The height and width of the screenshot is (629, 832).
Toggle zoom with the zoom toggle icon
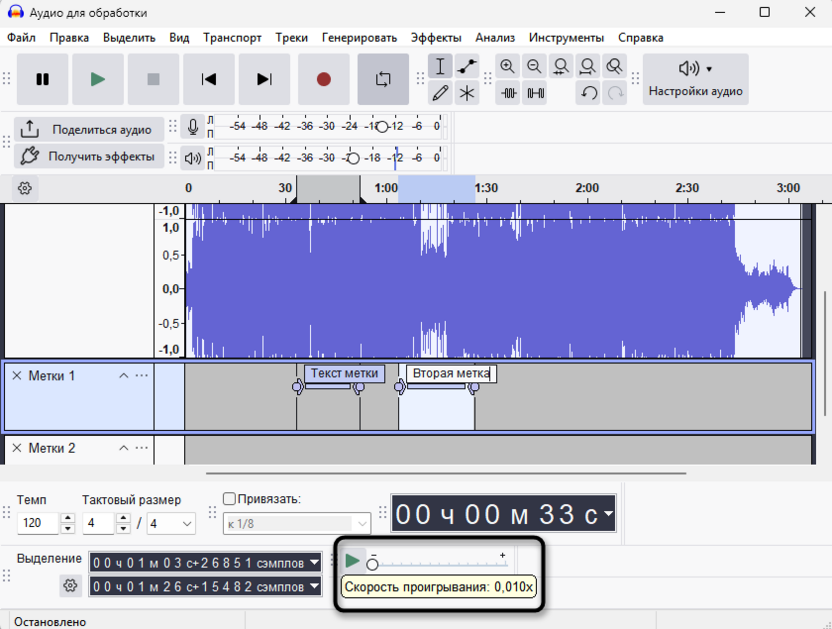click(x=614, y=66)
